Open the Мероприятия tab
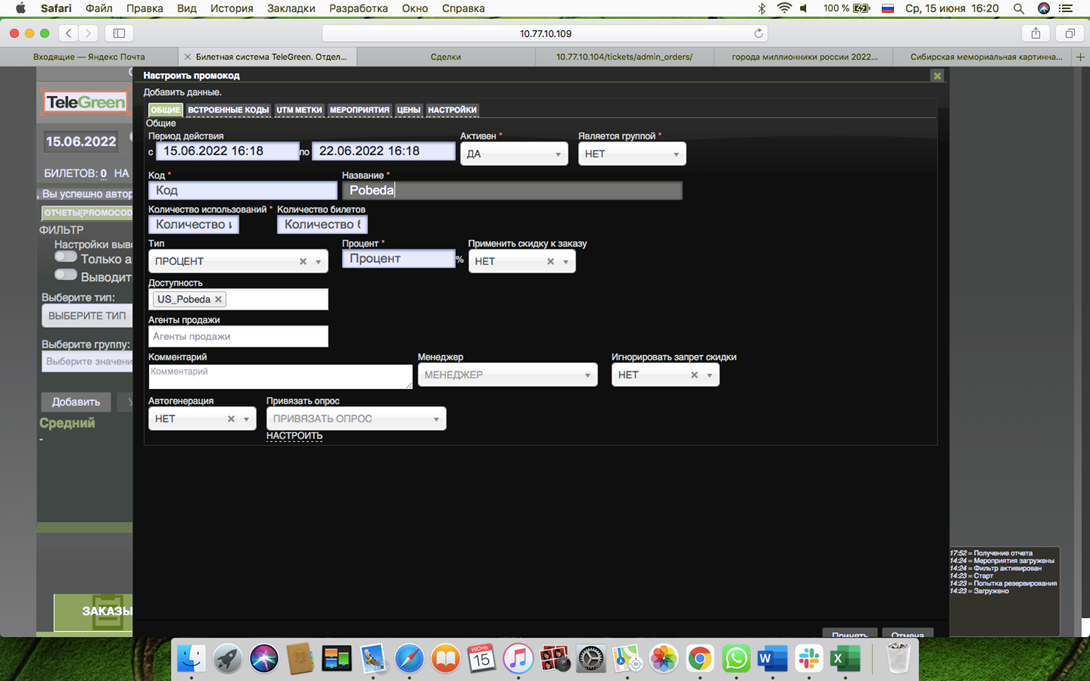 point(359,110)
